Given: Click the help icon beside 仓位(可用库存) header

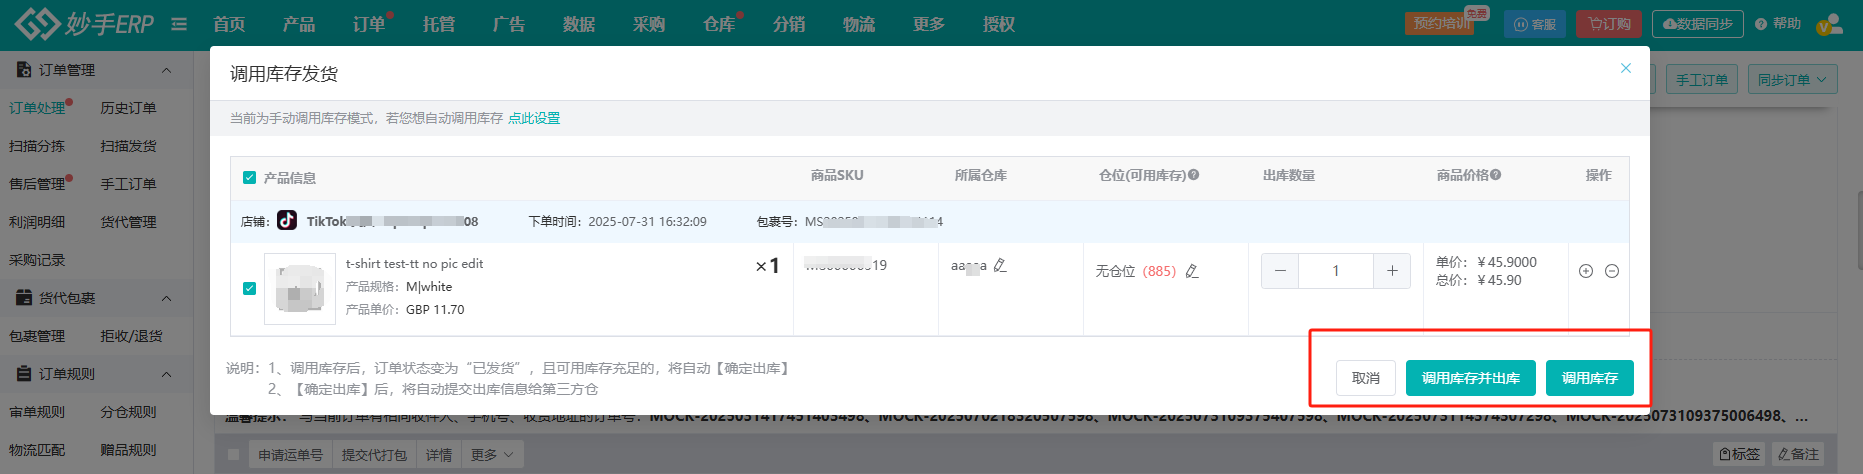Looking at the screenshot, I should point(1193,175).
